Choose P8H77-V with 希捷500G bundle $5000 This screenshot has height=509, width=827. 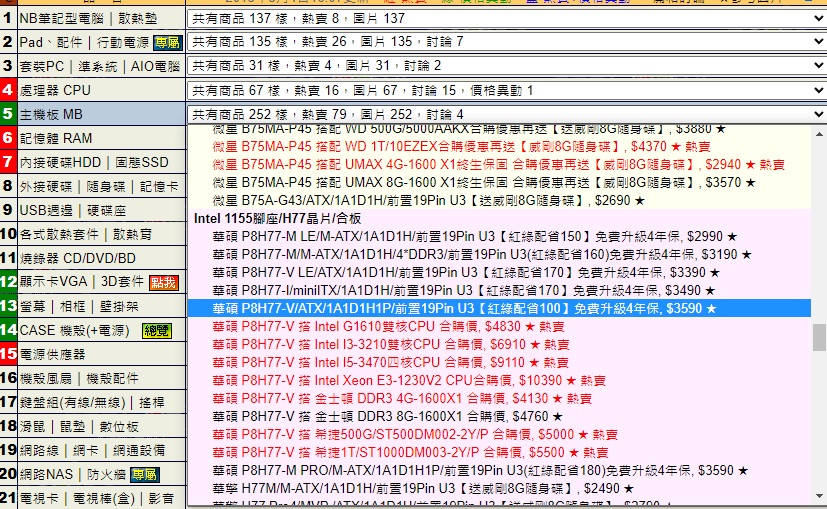tap(499, 435)
